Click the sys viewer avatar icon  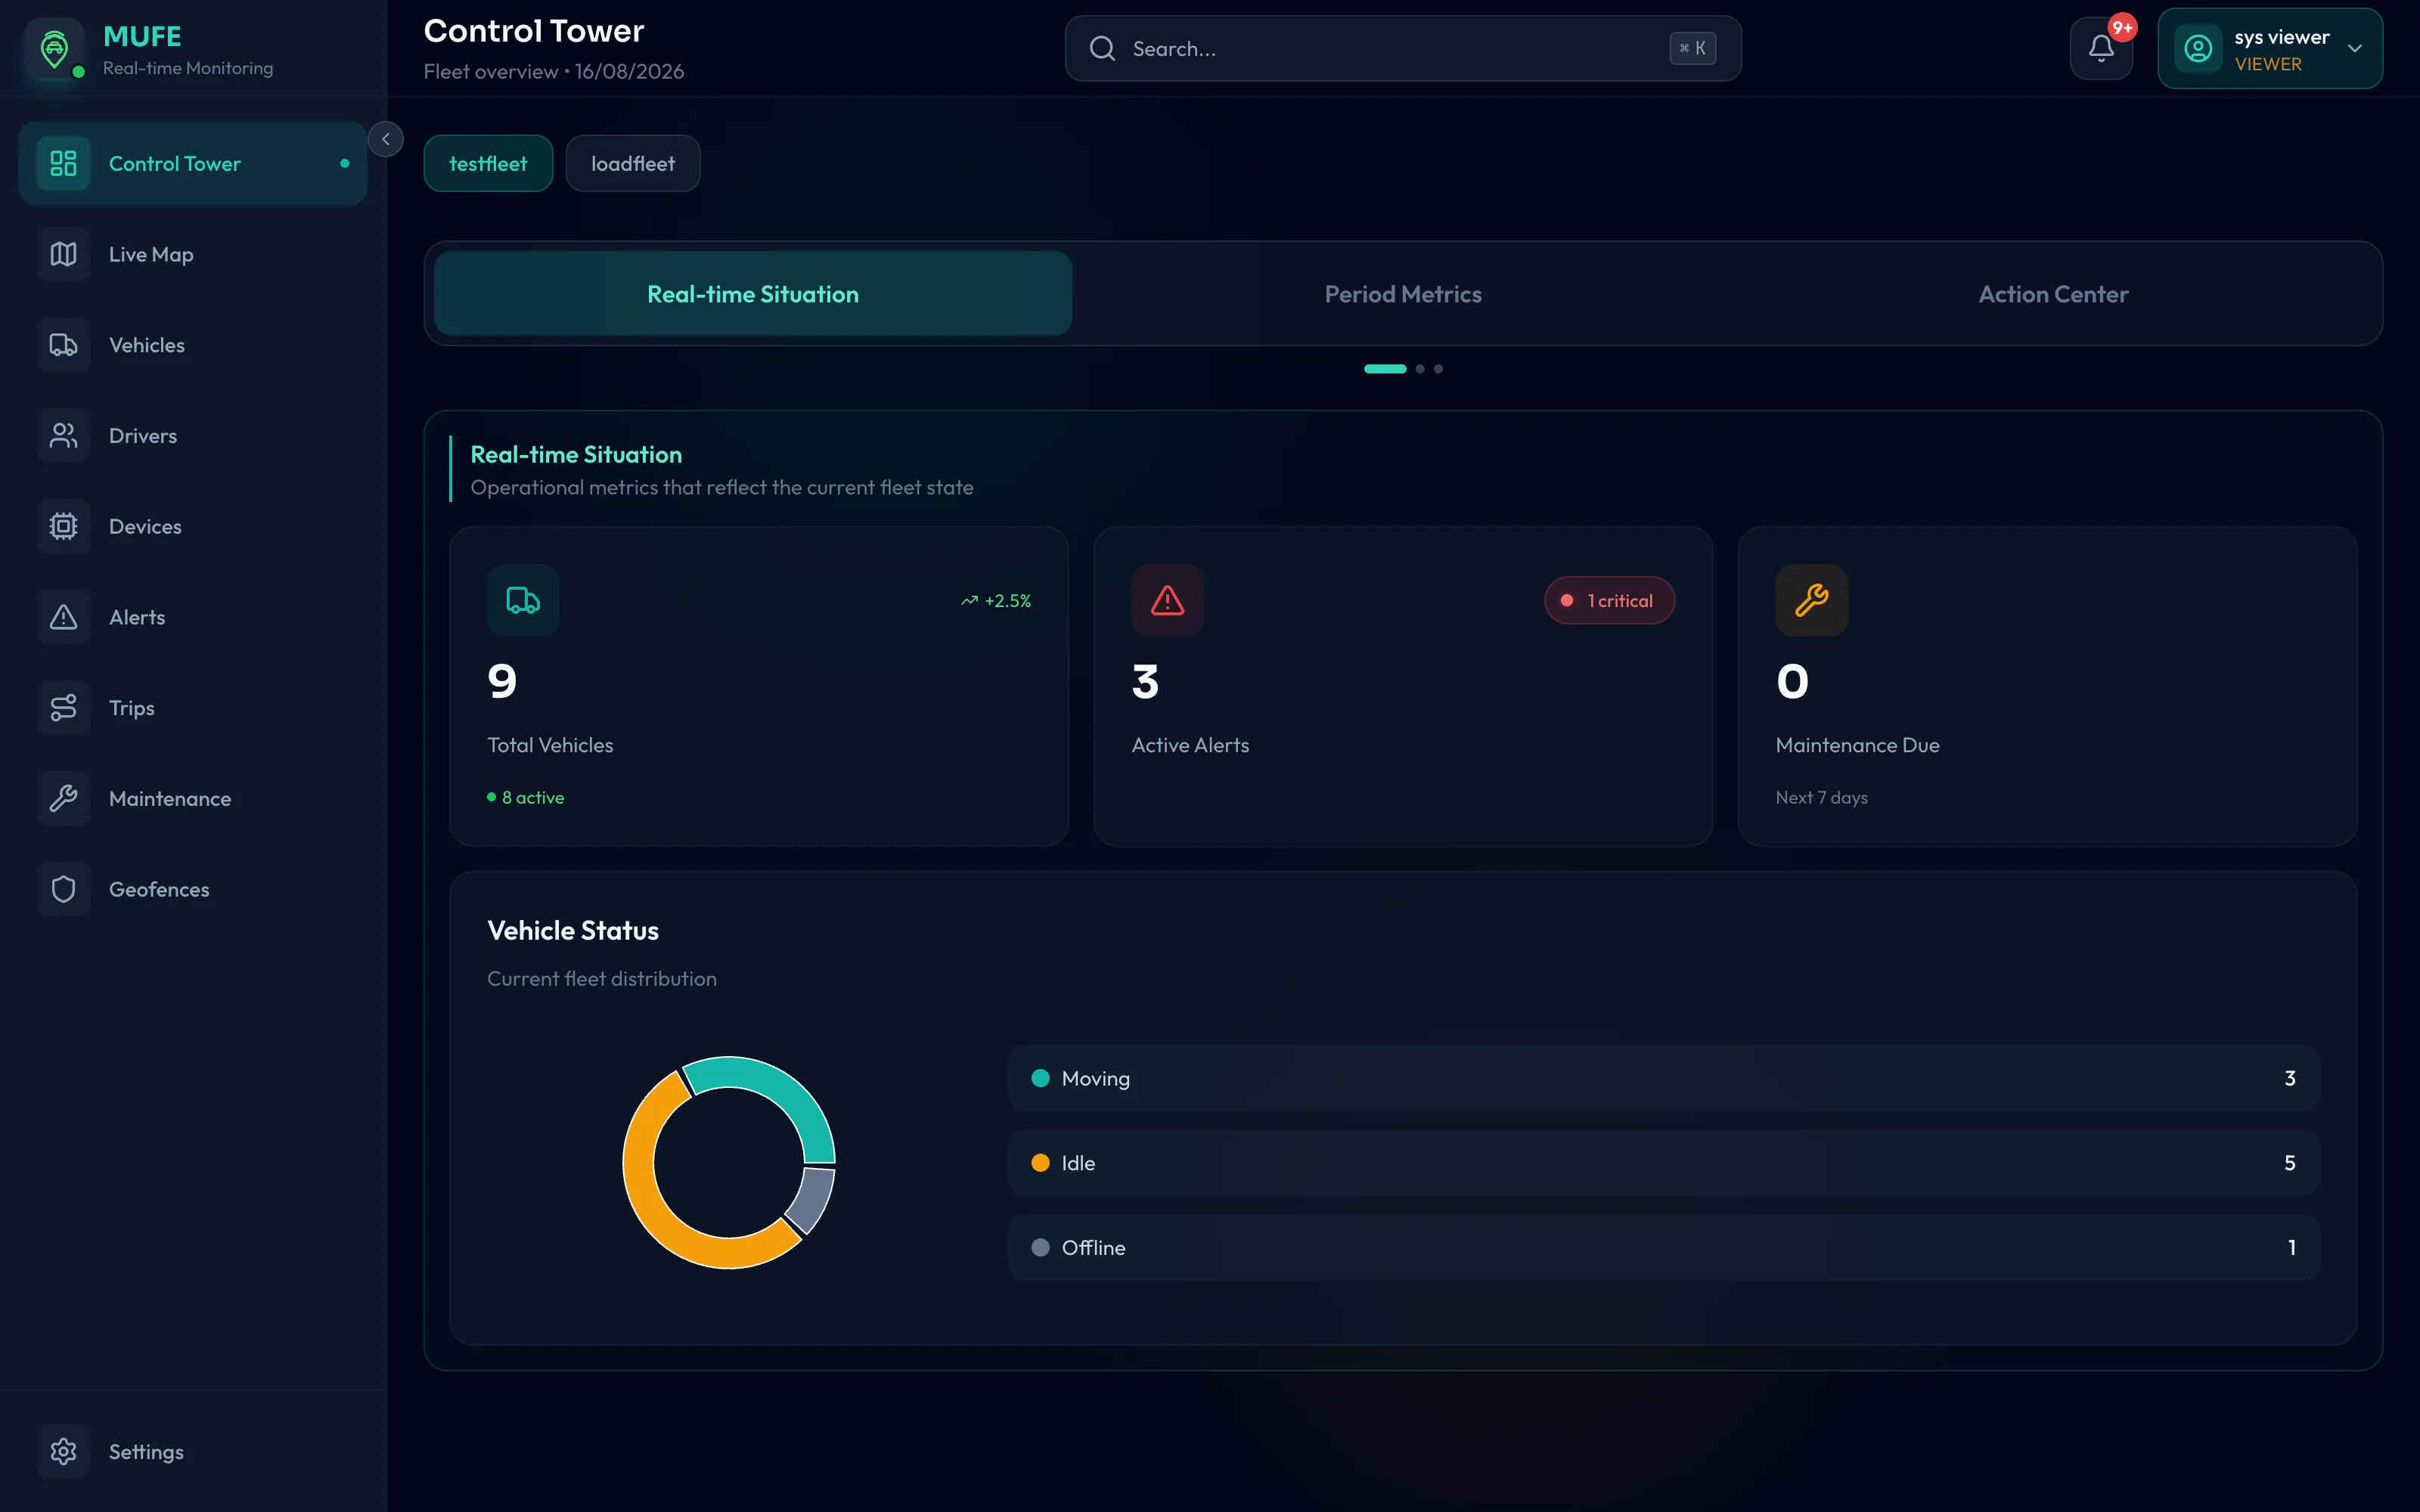click(x=2198, y=48)
